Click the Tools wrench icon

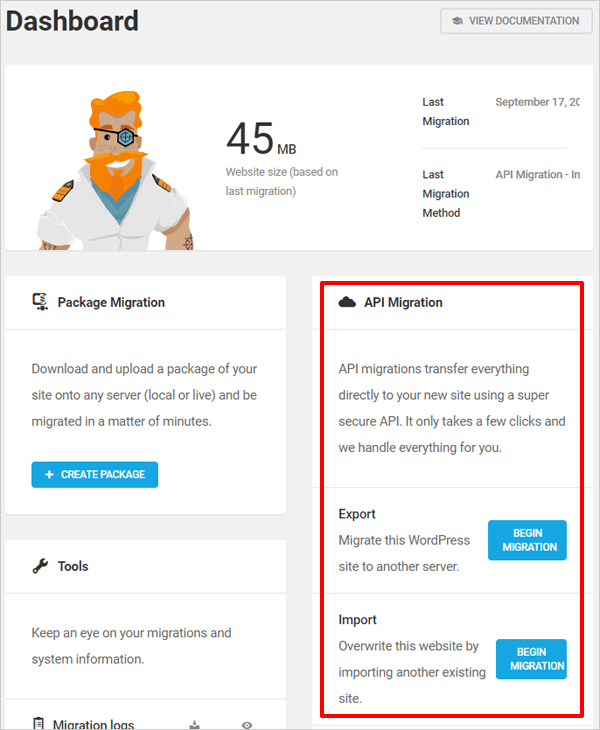[40, 566]
